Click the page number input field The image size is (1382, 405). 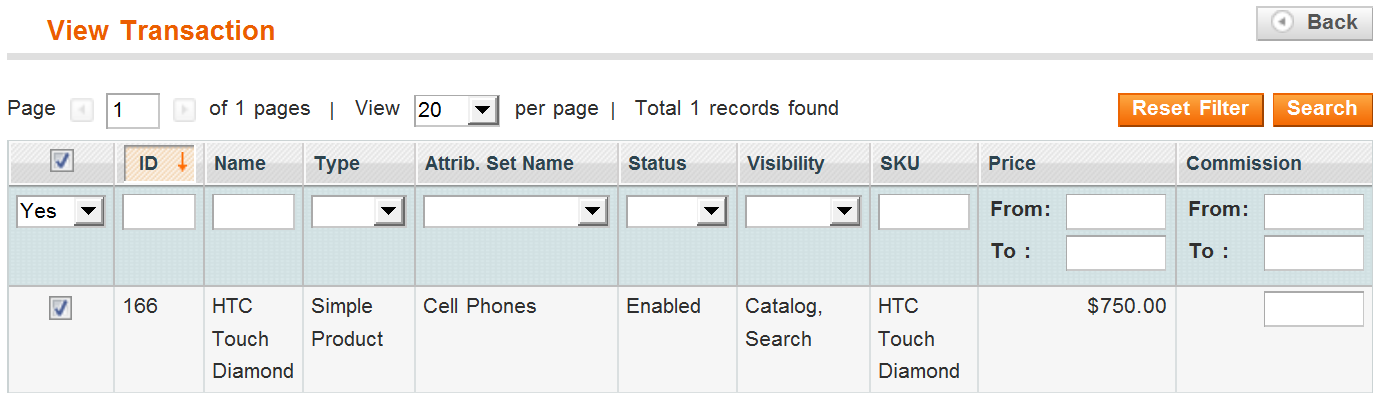click(x=132, y=110)
